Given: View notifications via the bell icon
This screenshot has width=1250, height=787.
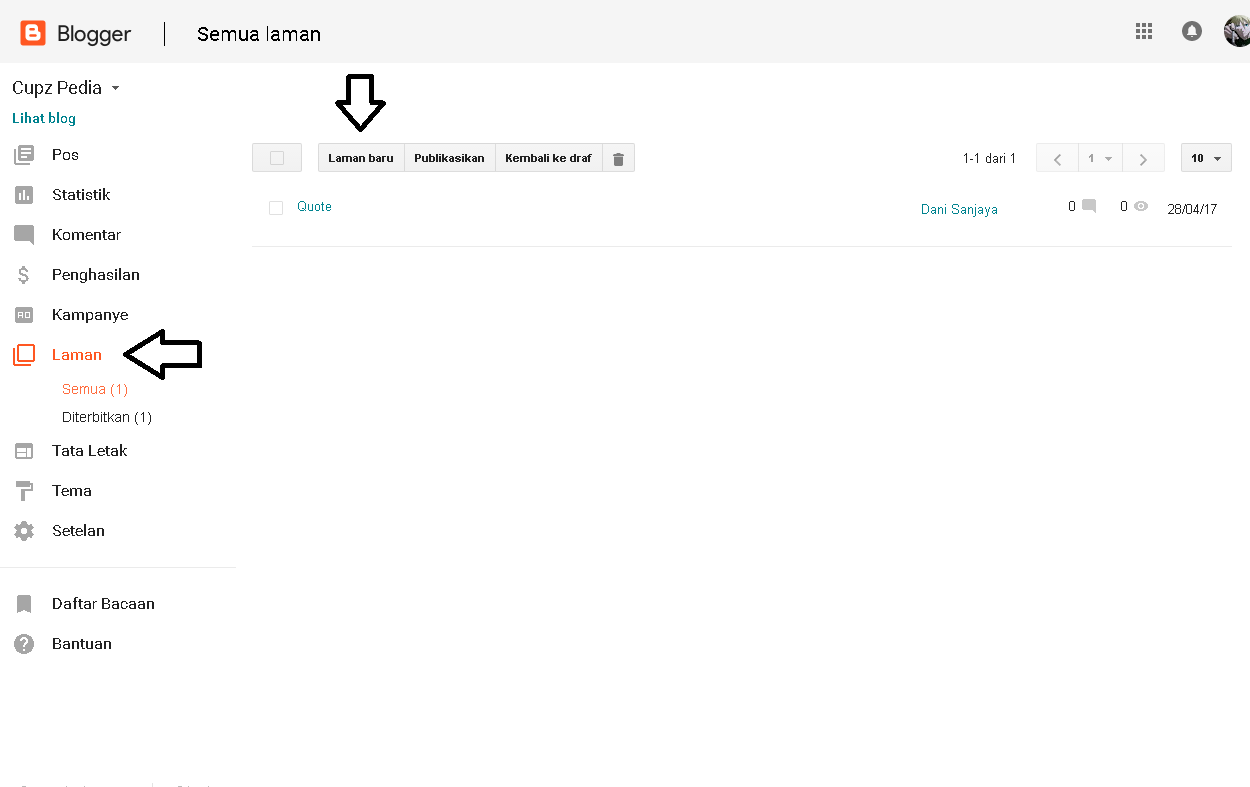Looking at the screenshot, I should pos(1191,31).
